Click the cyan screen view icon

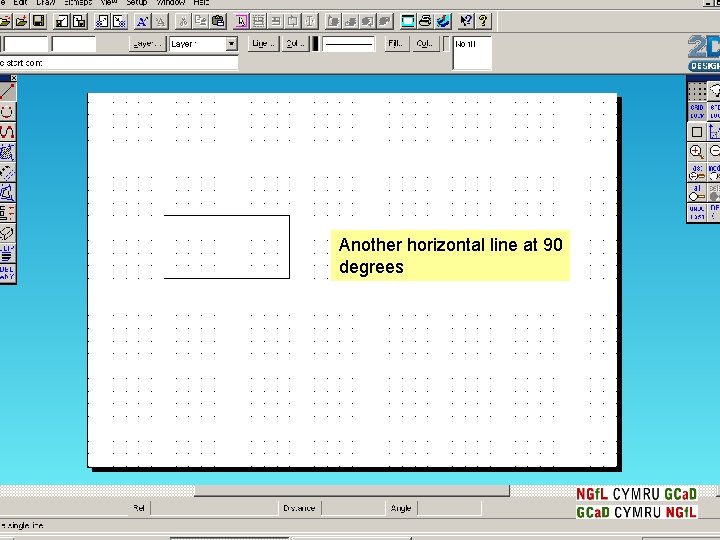tap(408, 21)
